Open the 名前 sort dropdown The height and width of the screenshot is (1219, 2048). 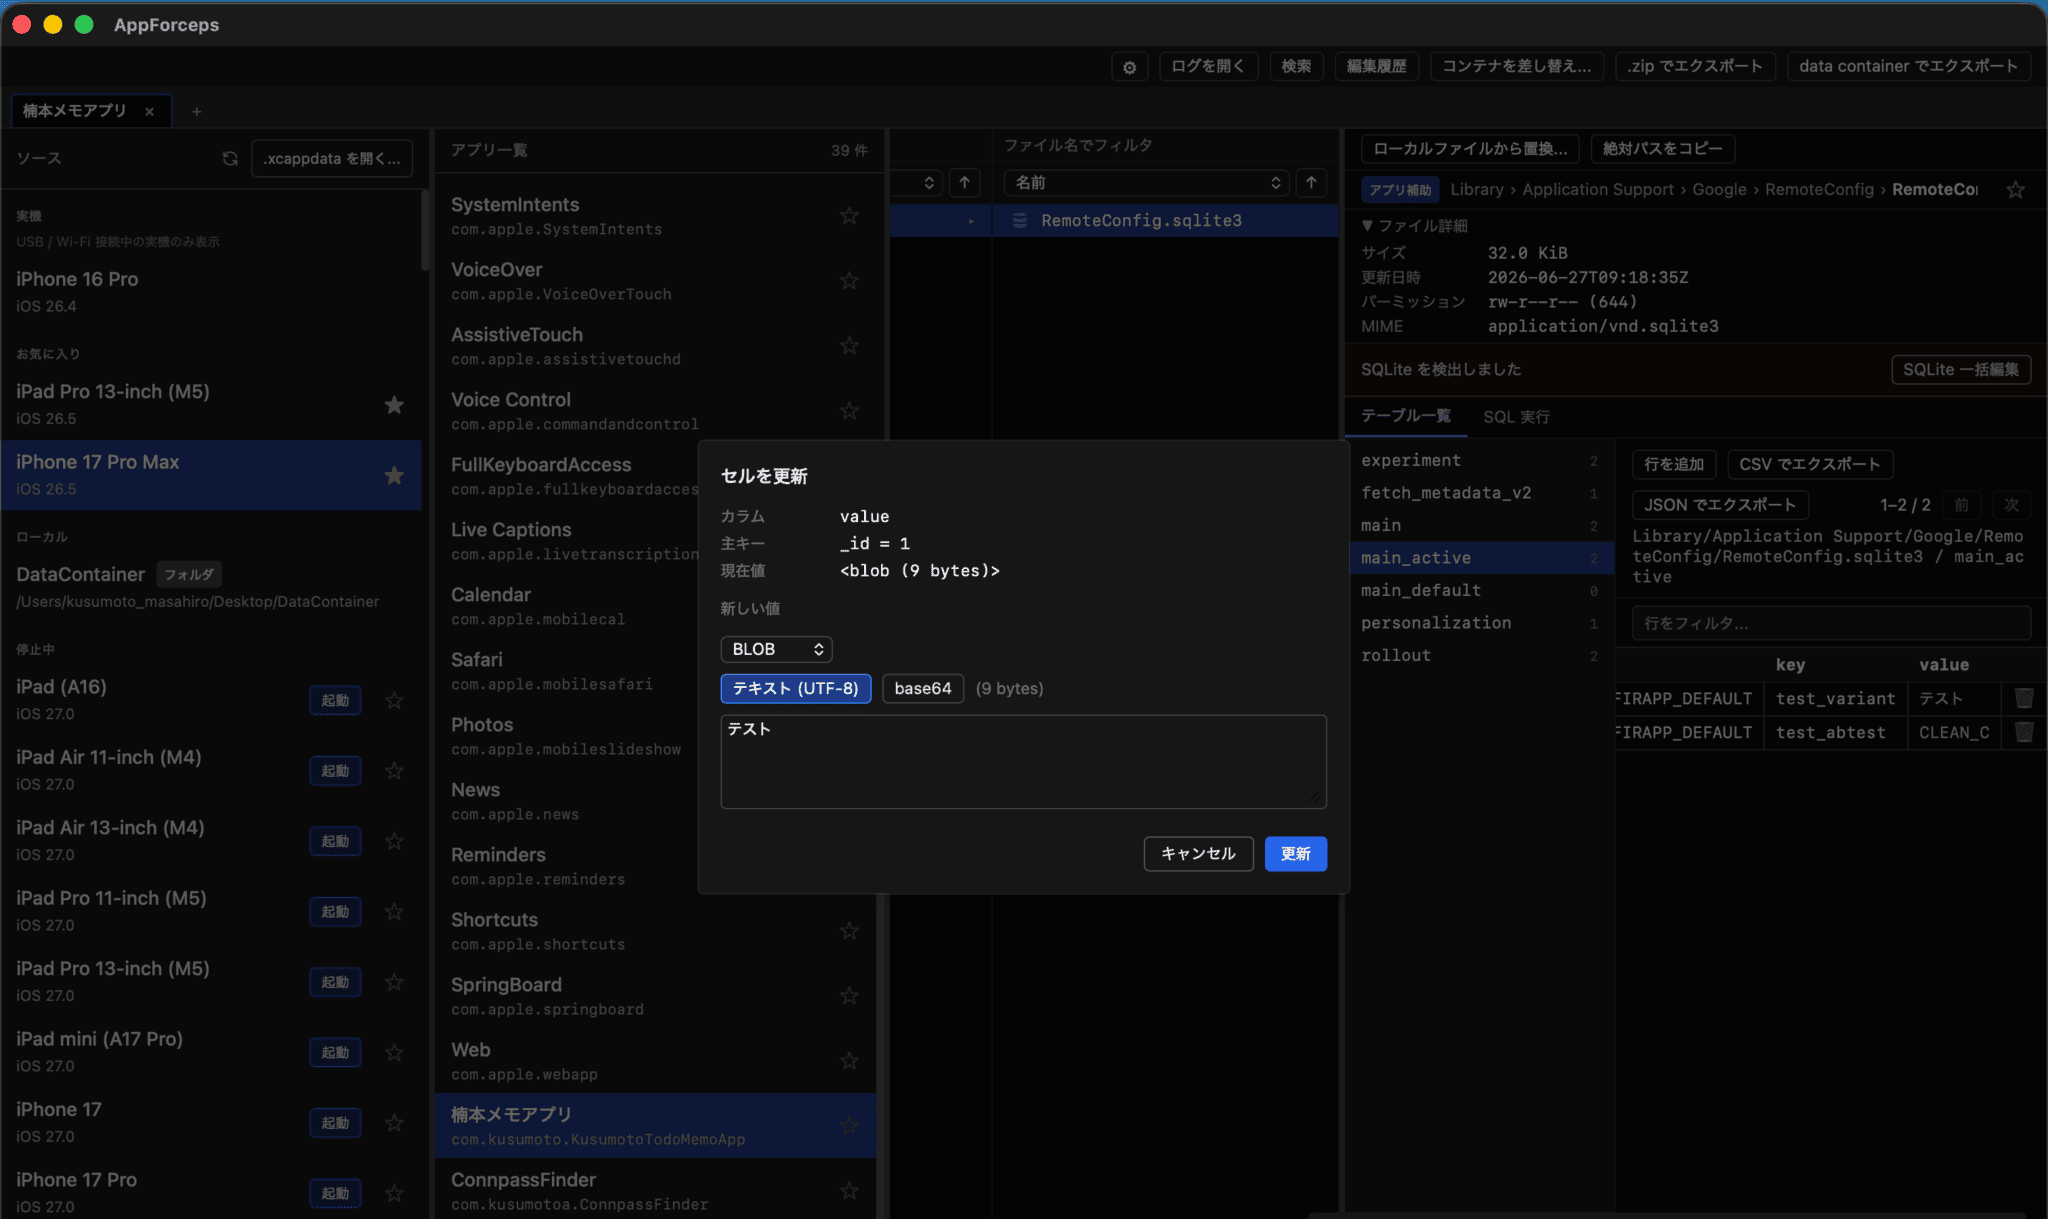pos(1147,182)
